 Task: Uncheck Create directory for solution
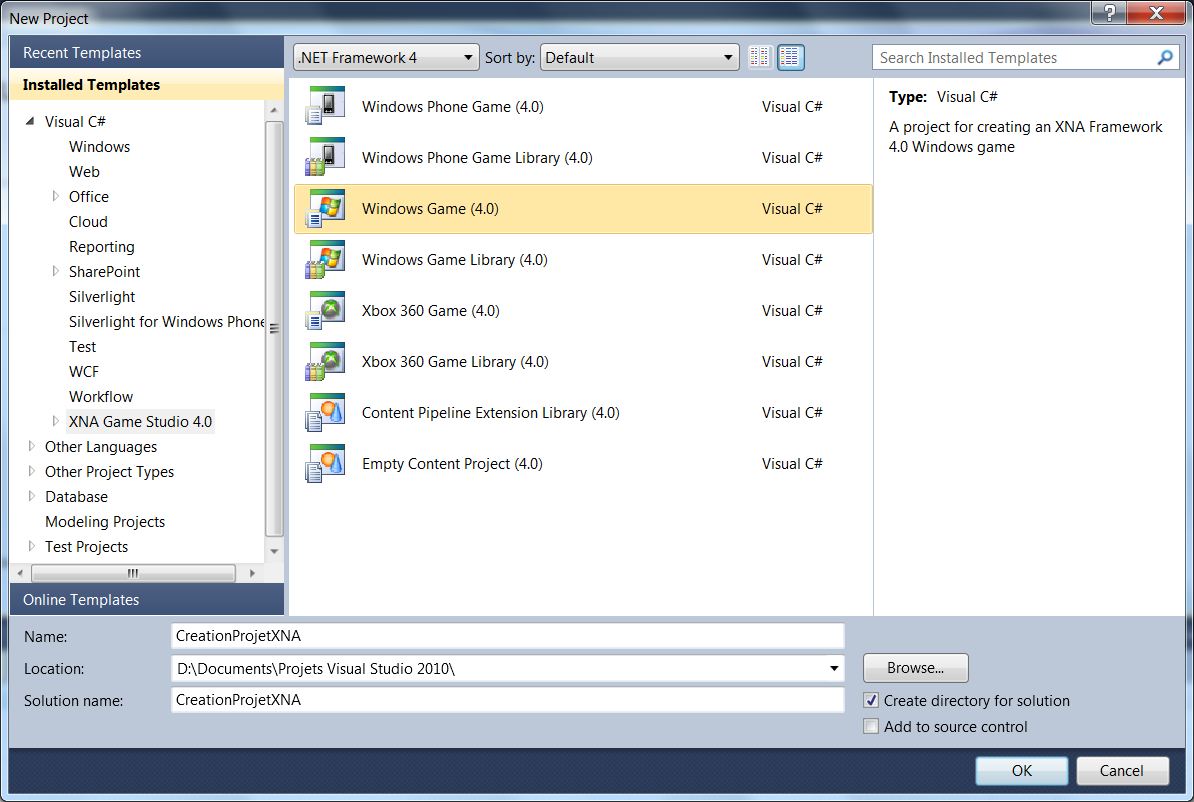click(x=871, y=701)
